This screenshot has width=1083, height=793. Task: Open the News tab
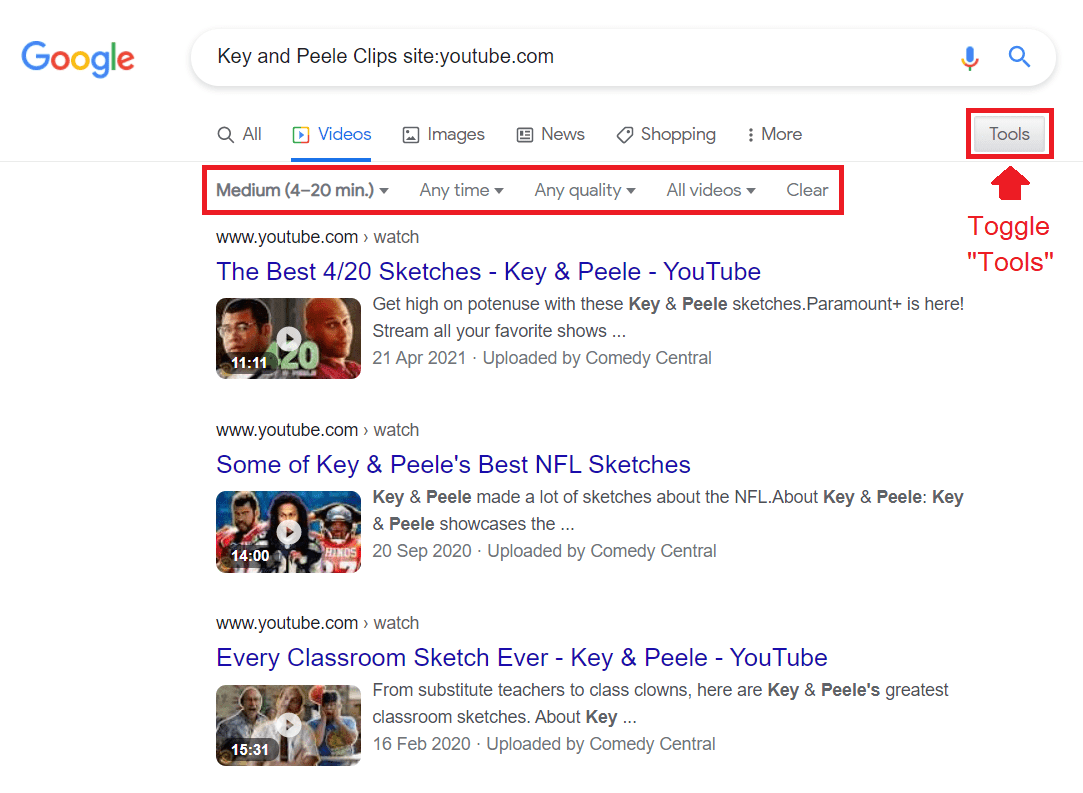pos(550,134)
